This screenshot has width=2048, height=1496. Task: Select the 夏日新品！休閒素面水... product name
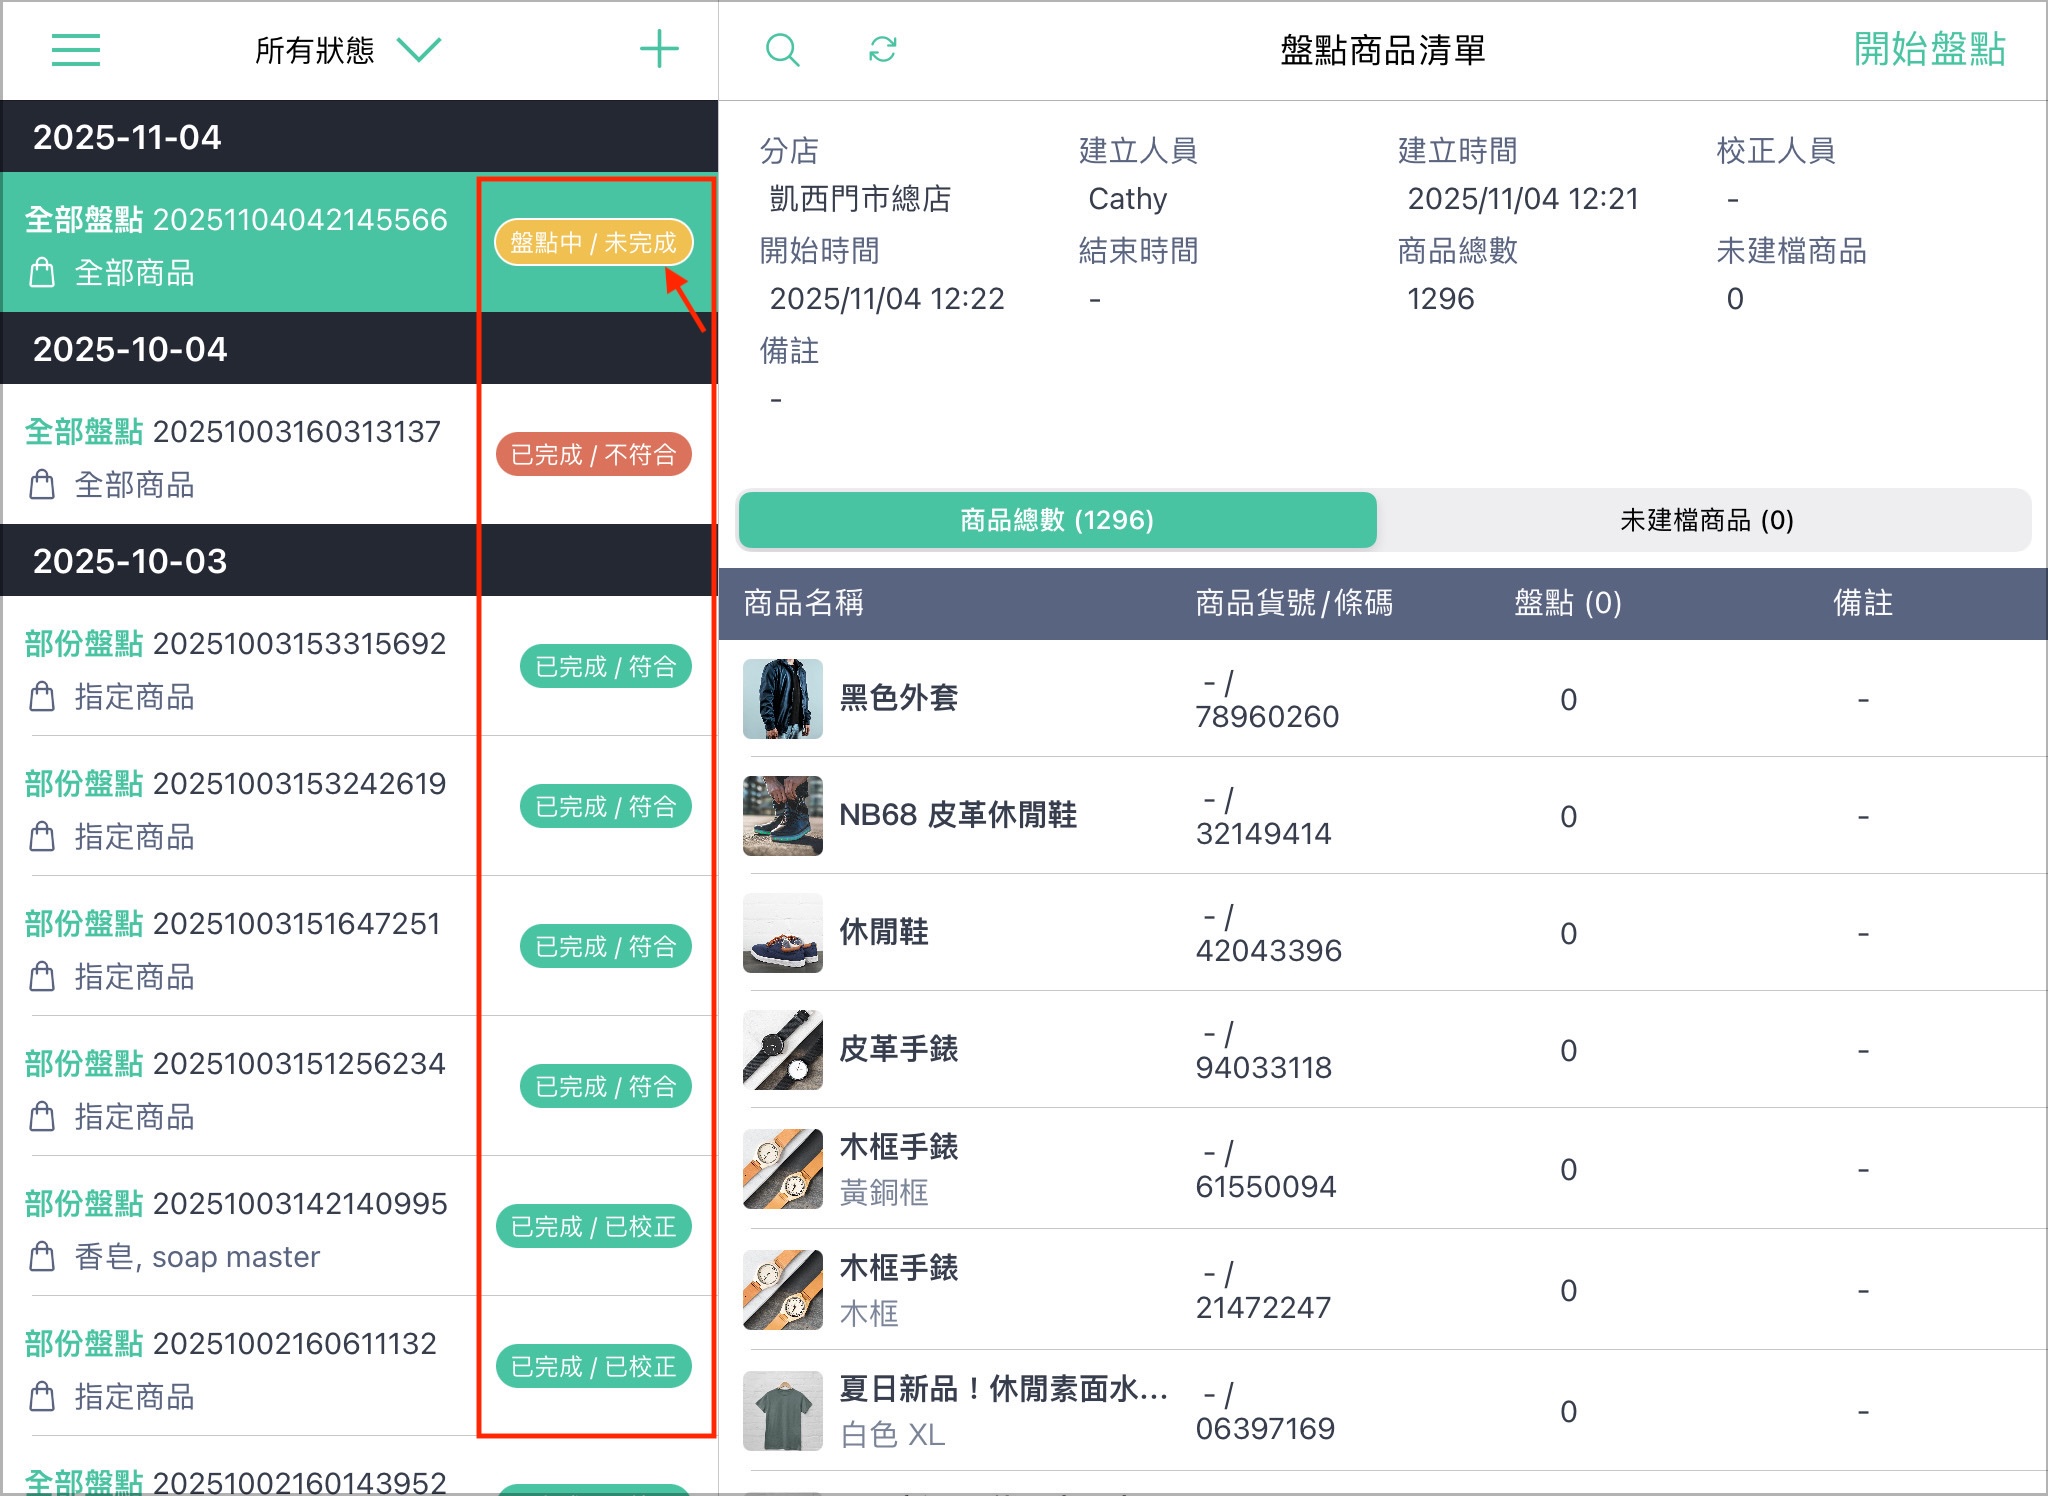1004,1389
